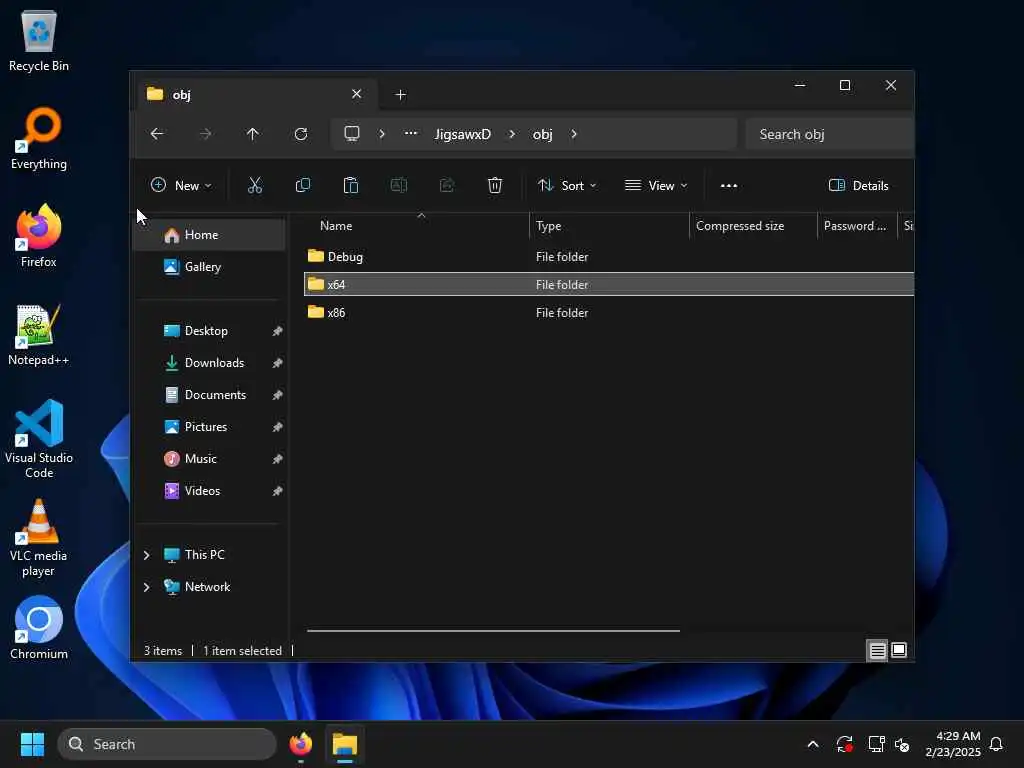Open Downloads in the sidebar
This screenshot has width=1024, height=768.
pos(210,363)
